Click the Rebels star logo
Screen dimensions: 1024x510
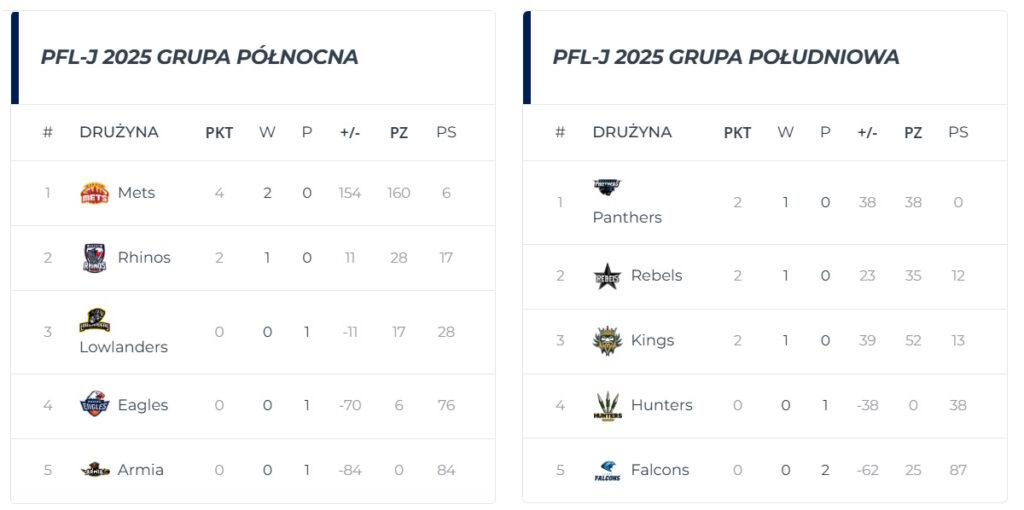(x=607, y=276)
